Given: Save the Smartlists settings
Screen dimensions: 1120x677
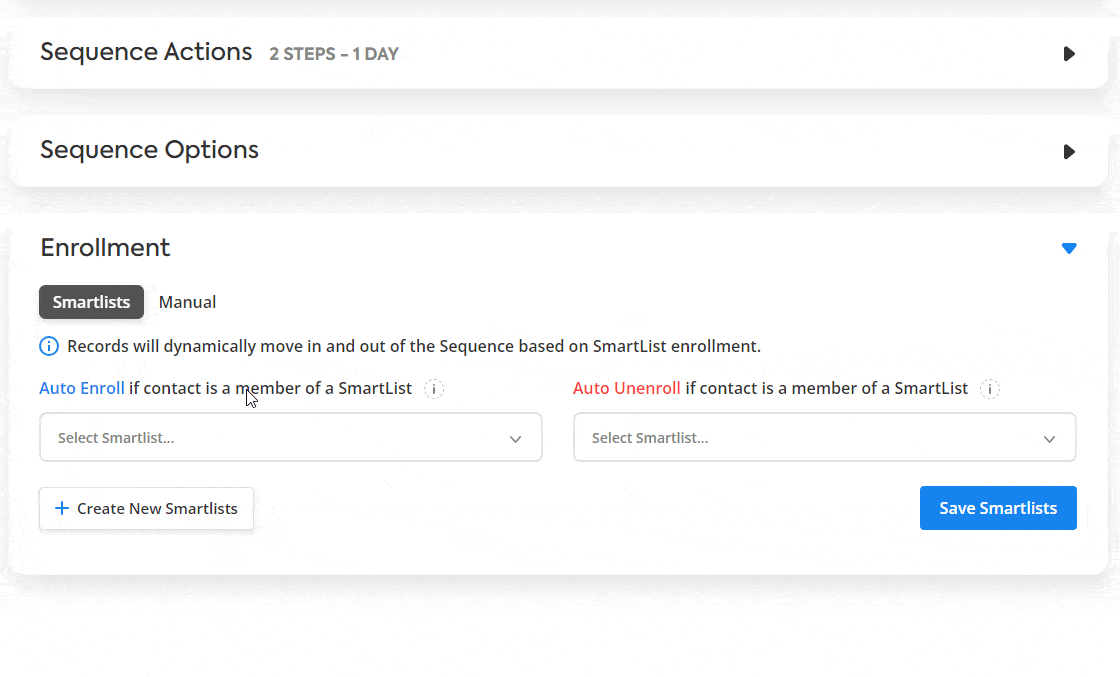Looking at the screenshot, I should [x=998, y=508].
